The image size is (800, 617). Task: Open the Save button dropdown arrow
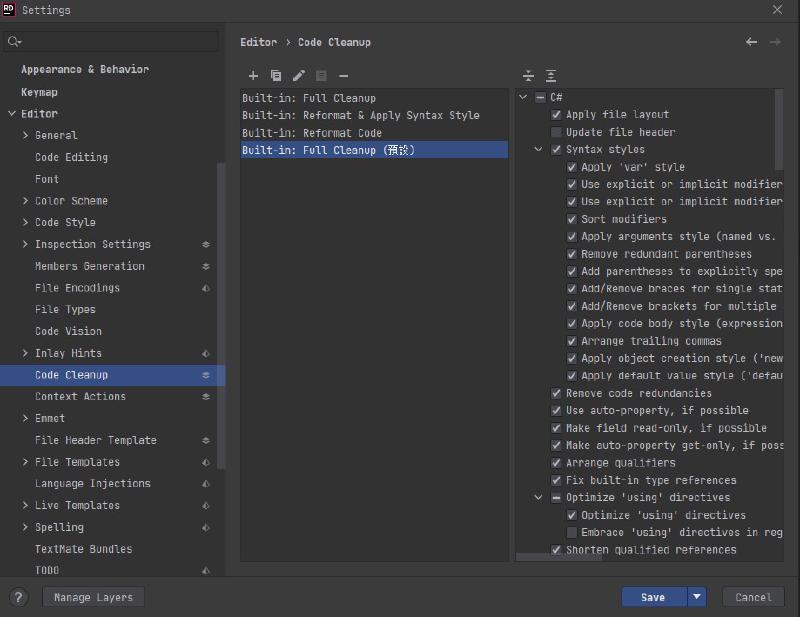697,597
